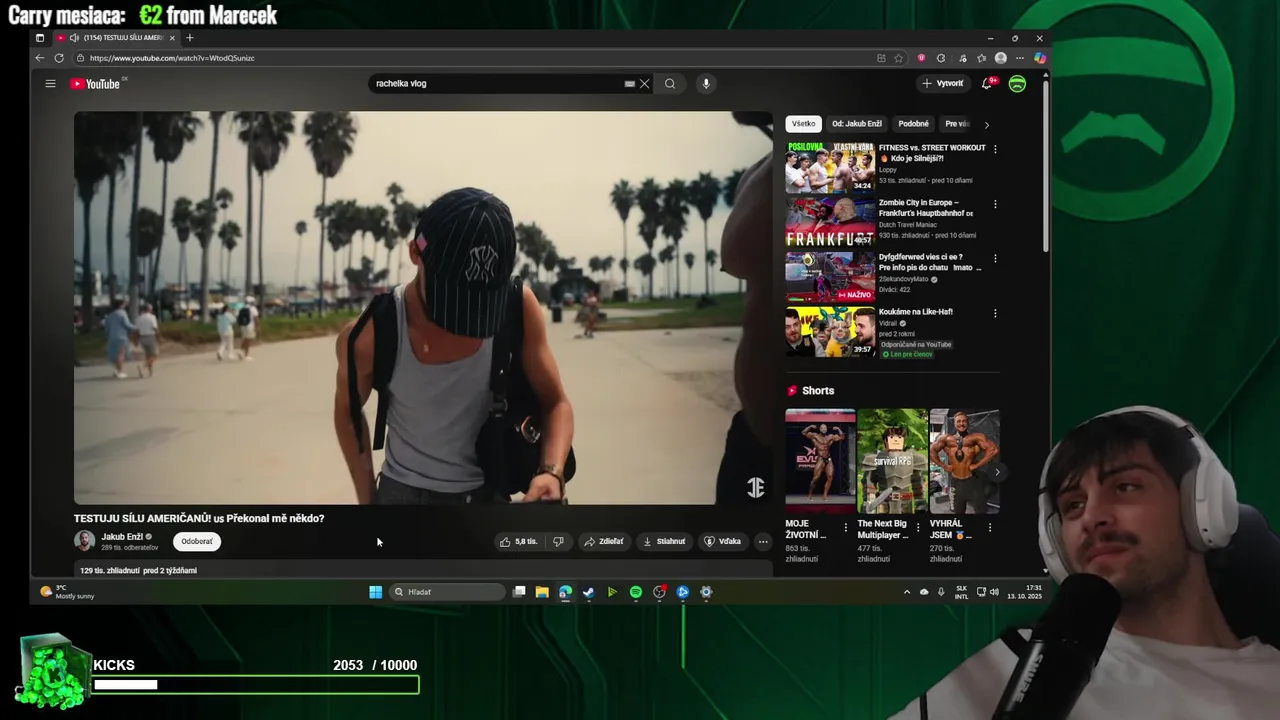Open options menu for FITNESS vs. STREET WORKOUT
This screenshot has height=720, width=1280.
[995, 149]
